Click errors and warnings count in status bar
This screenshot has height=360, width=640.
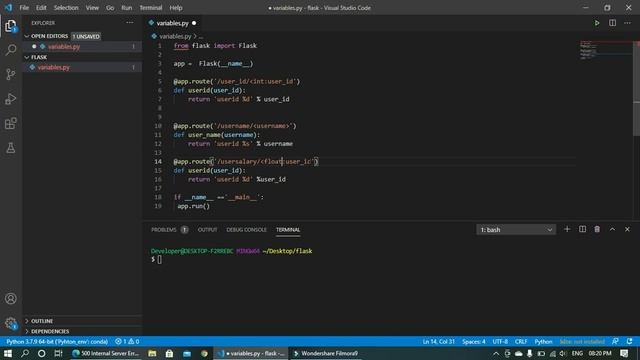point(127,341)
